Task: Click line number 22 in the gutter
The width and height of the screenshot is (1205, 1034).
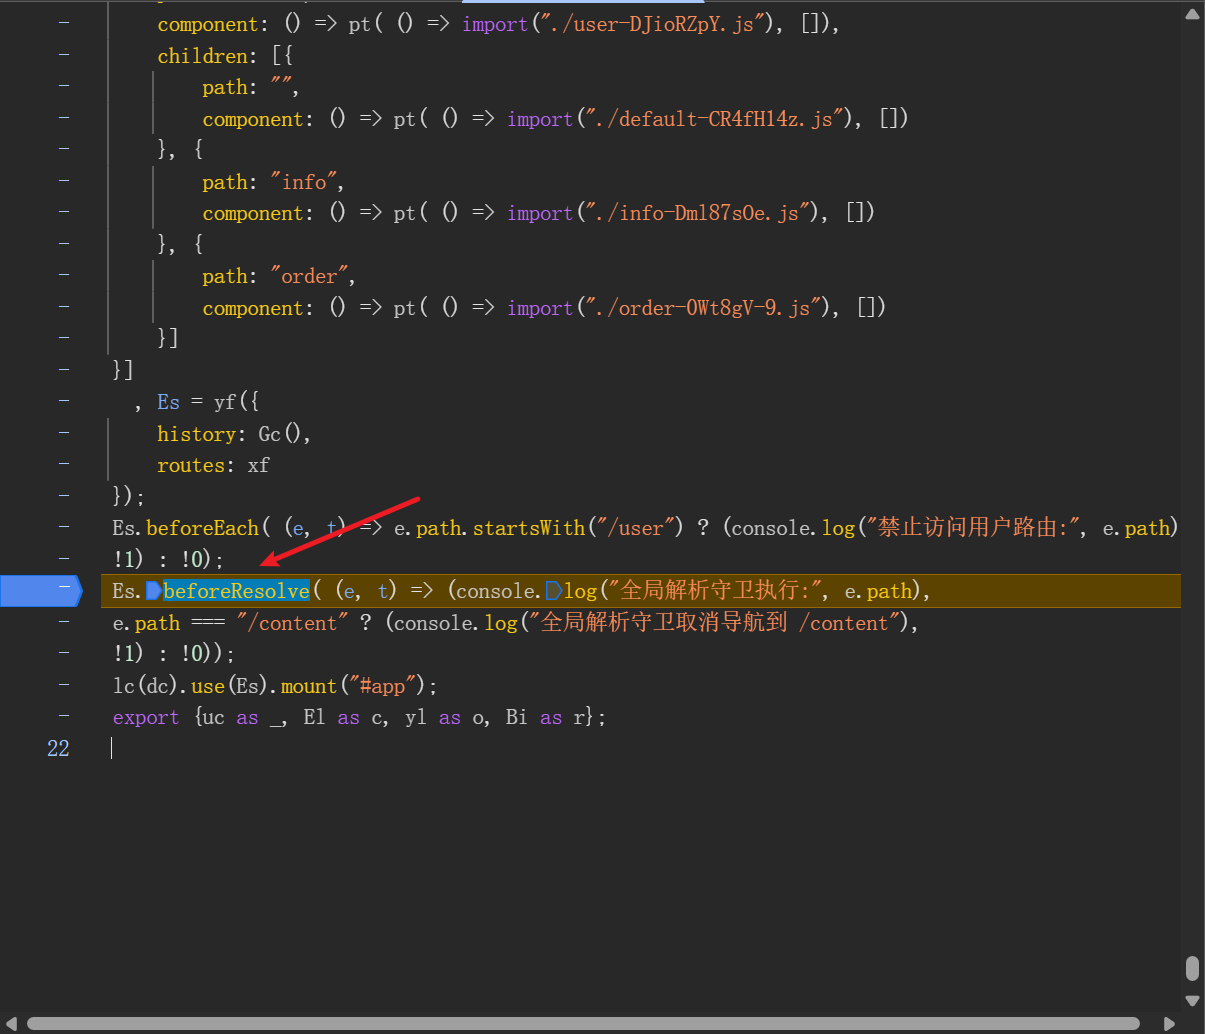Action: pos(58,748)
